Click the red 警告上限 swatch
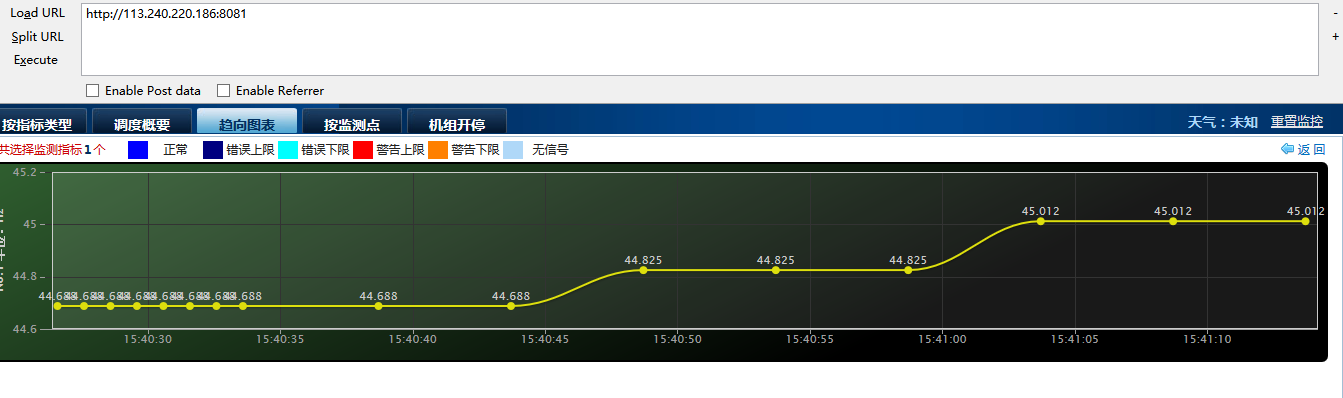This screenshot has height=398, width=1343. tap(363, 150)
